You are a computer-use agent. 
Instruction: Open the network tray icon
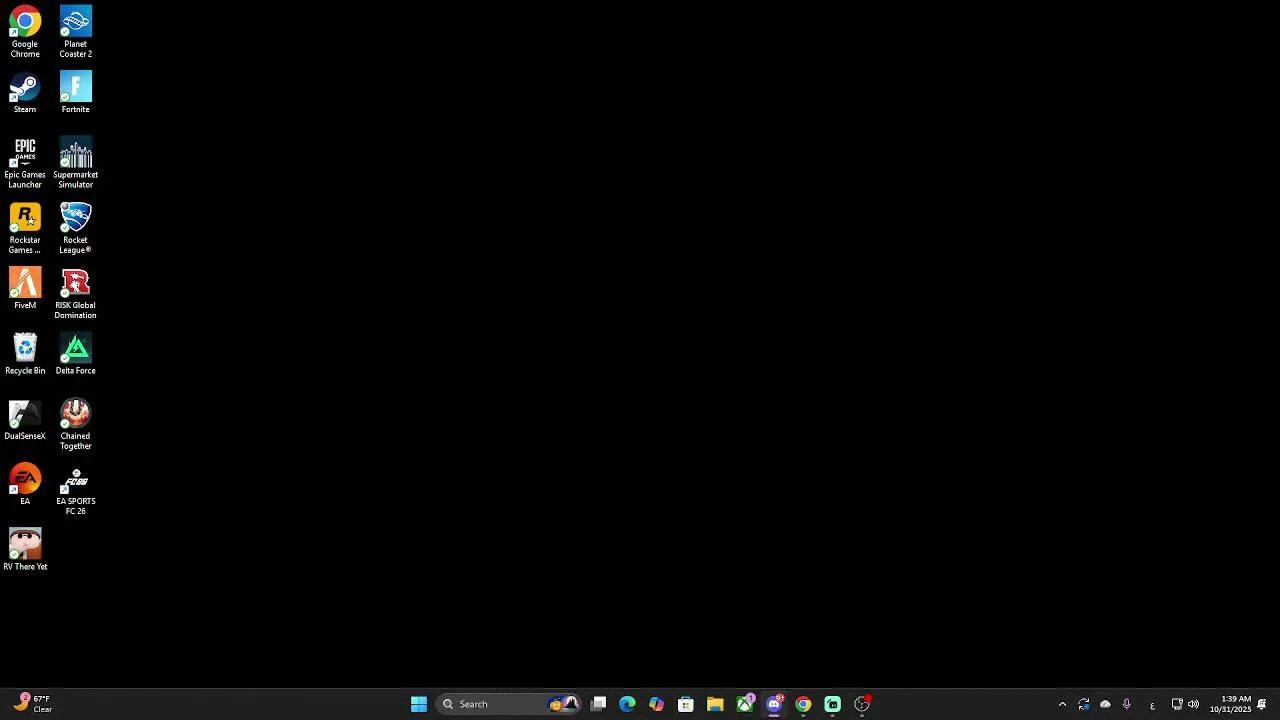click(x=1177, y=704)
